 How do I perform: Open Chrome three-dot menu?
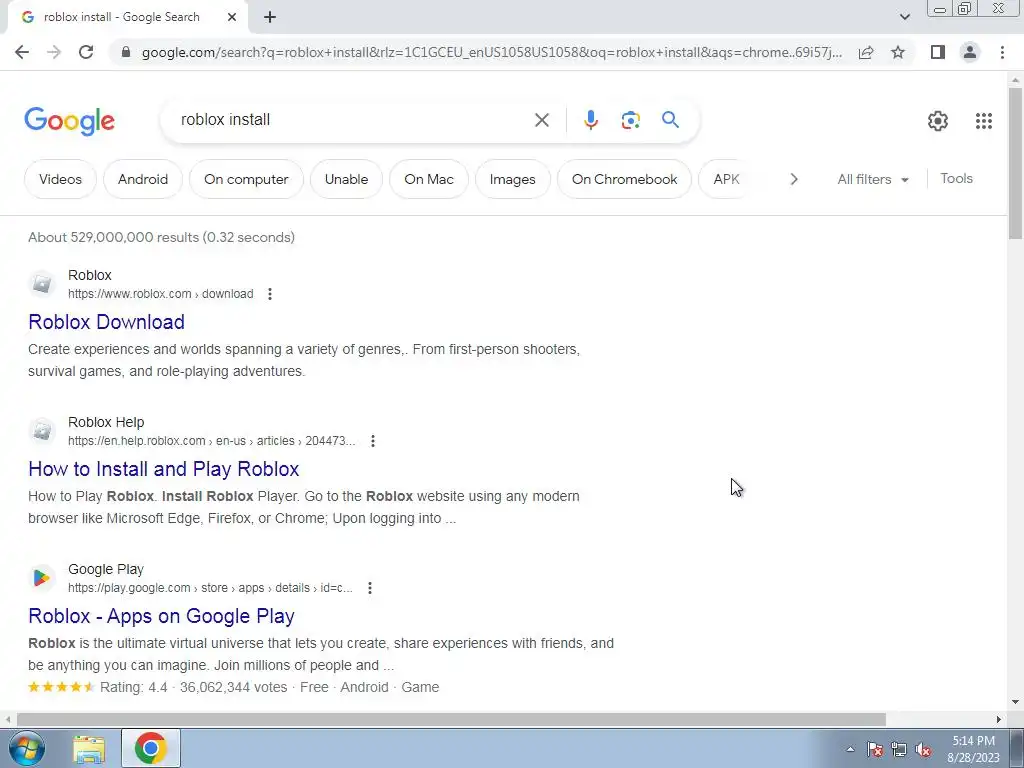[1002, 52]
